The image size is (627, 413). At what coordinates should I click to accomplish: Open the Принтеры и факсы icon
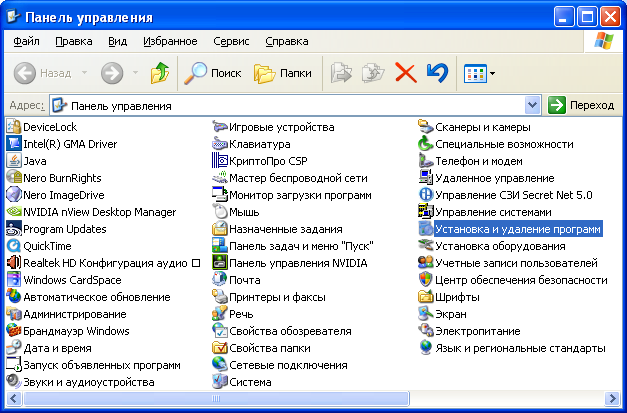point(220,297)
